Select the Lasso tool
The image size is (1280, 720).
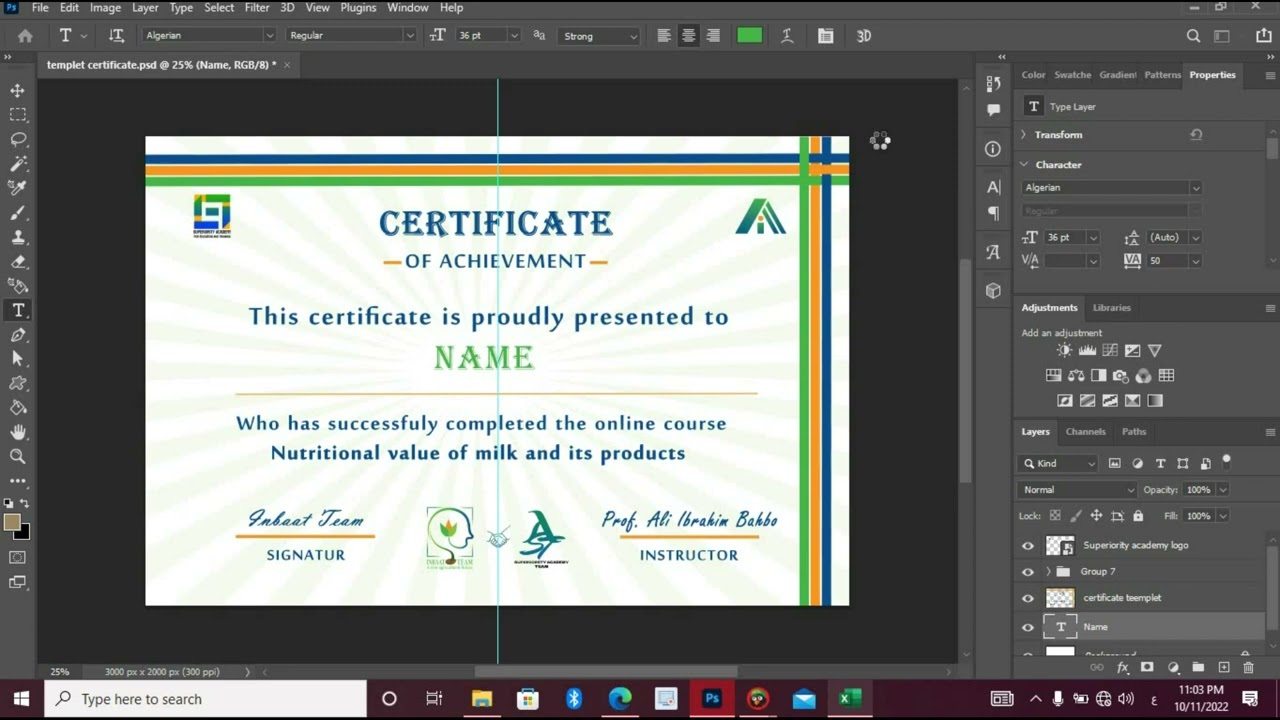(18, 139)
